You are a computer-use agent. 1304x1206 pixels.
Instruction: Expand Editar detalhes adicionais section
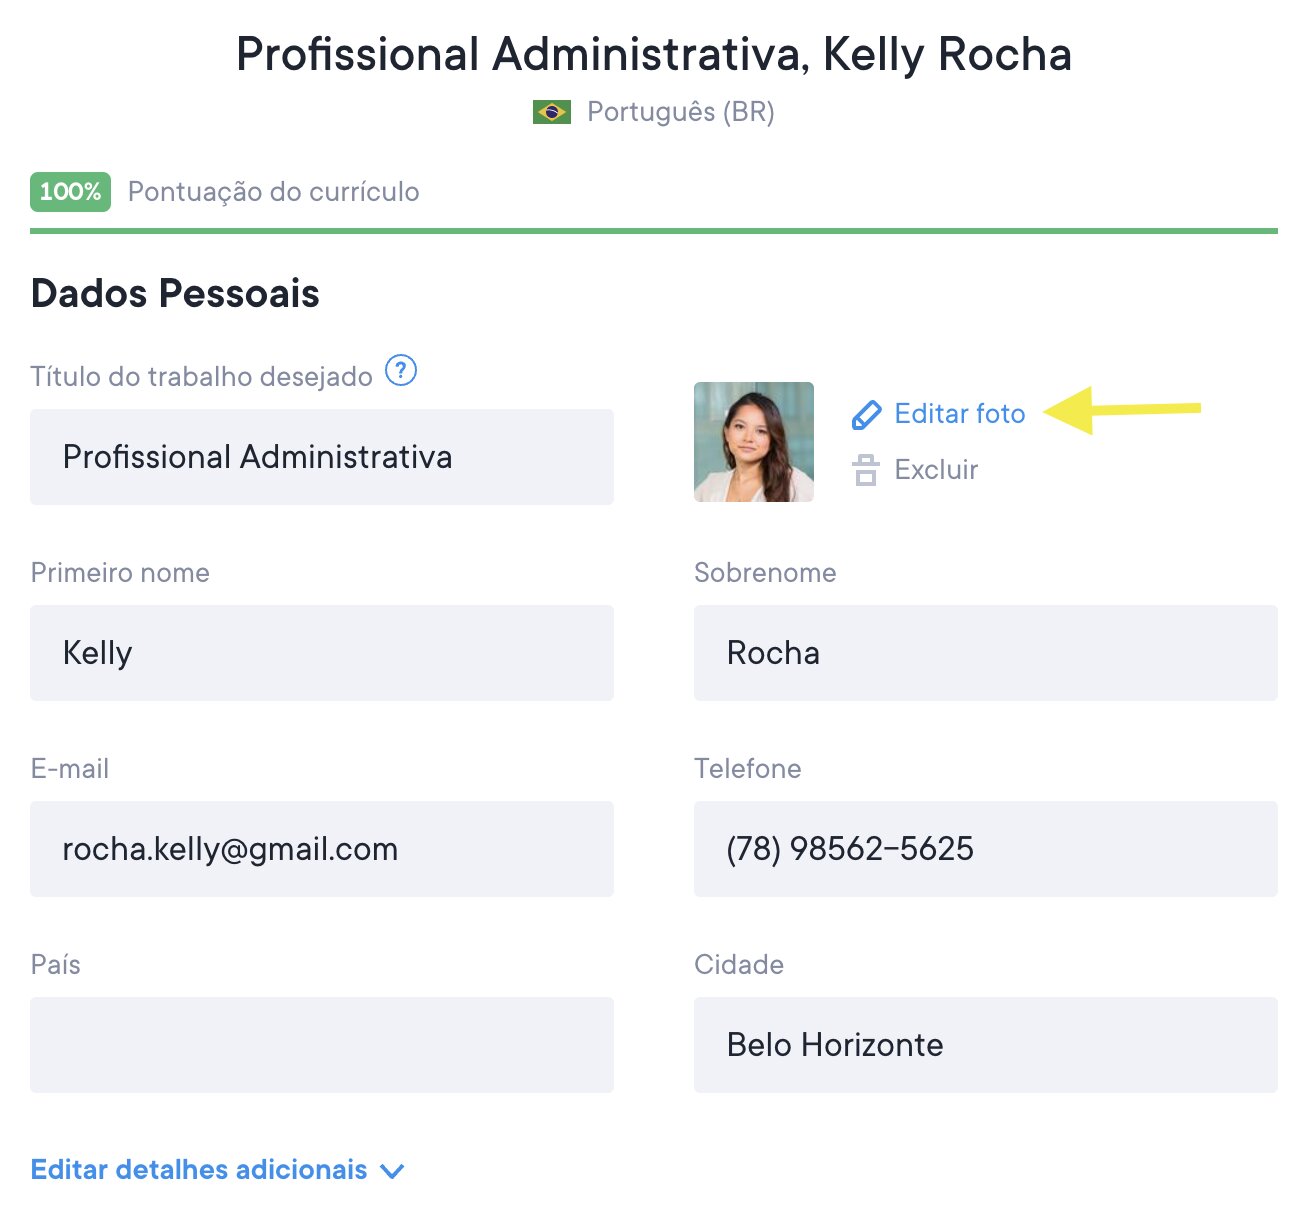coord(199,1170)
